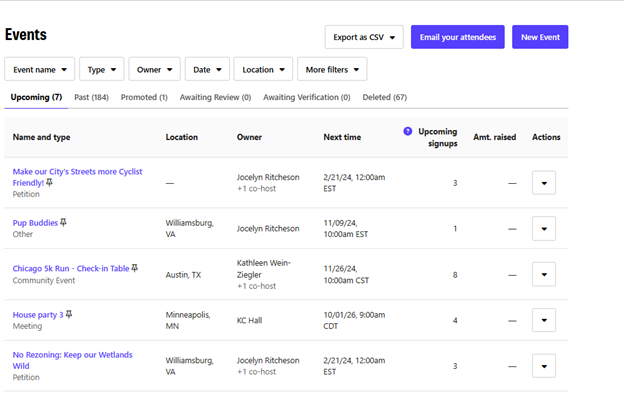
Task: Click pin icon after Cyclist Friendly! title
Action: pyautogui.click(x=49, y=183)
